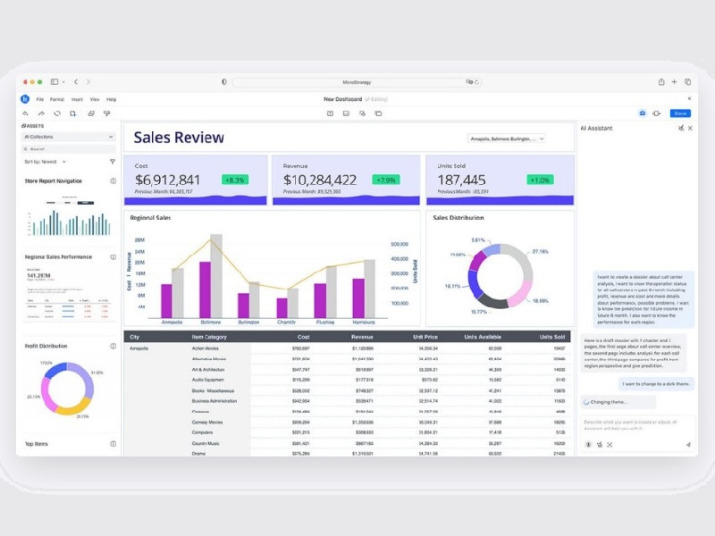Click the browser share icon
The width and height of the screenshot is (715, 536).
(x=661, y=82)
